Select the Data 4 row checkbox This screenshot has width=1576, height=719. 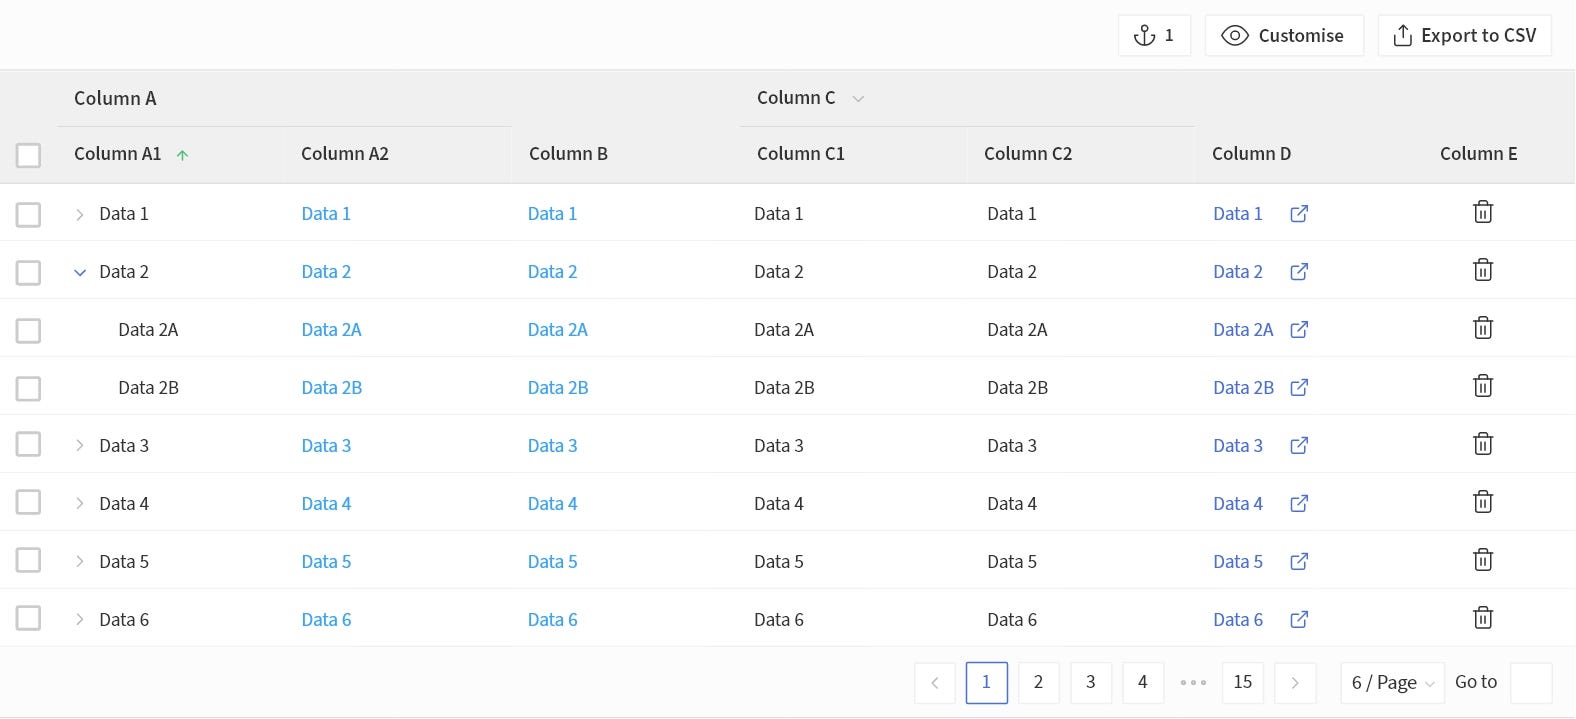28,502
